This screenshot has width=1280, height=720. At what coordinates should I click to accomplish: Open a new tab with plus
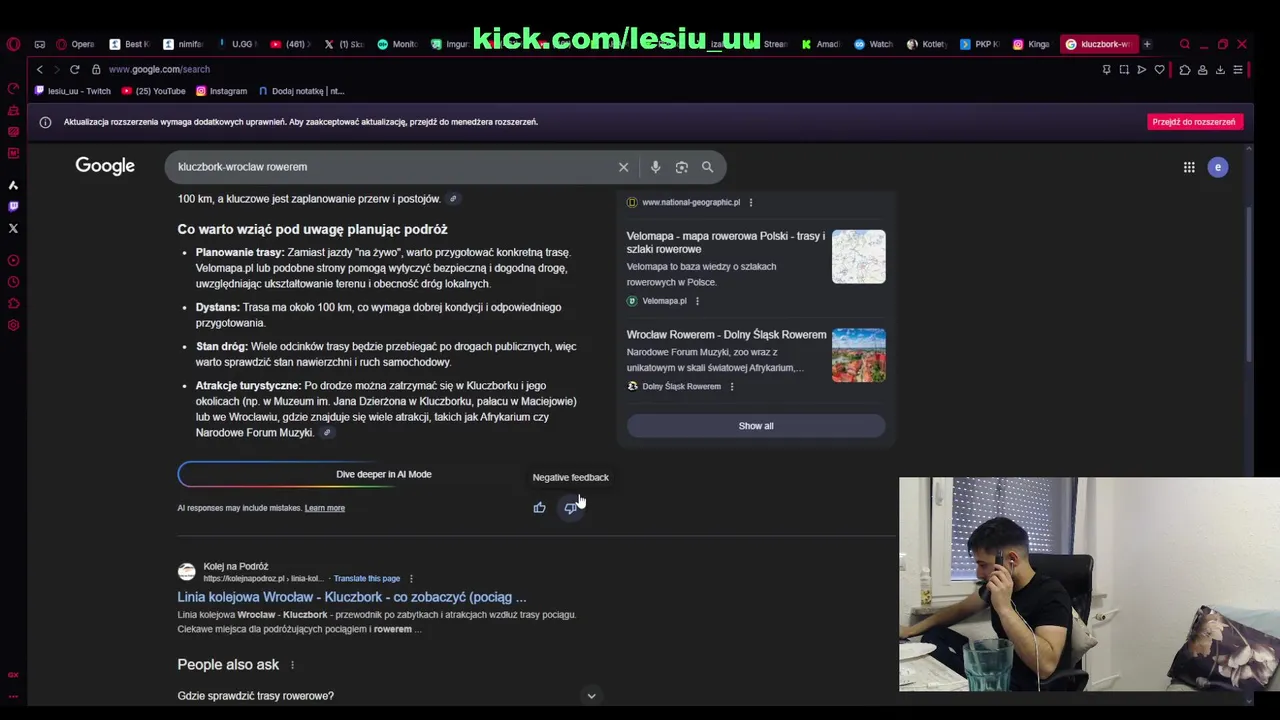[1147, 44]
